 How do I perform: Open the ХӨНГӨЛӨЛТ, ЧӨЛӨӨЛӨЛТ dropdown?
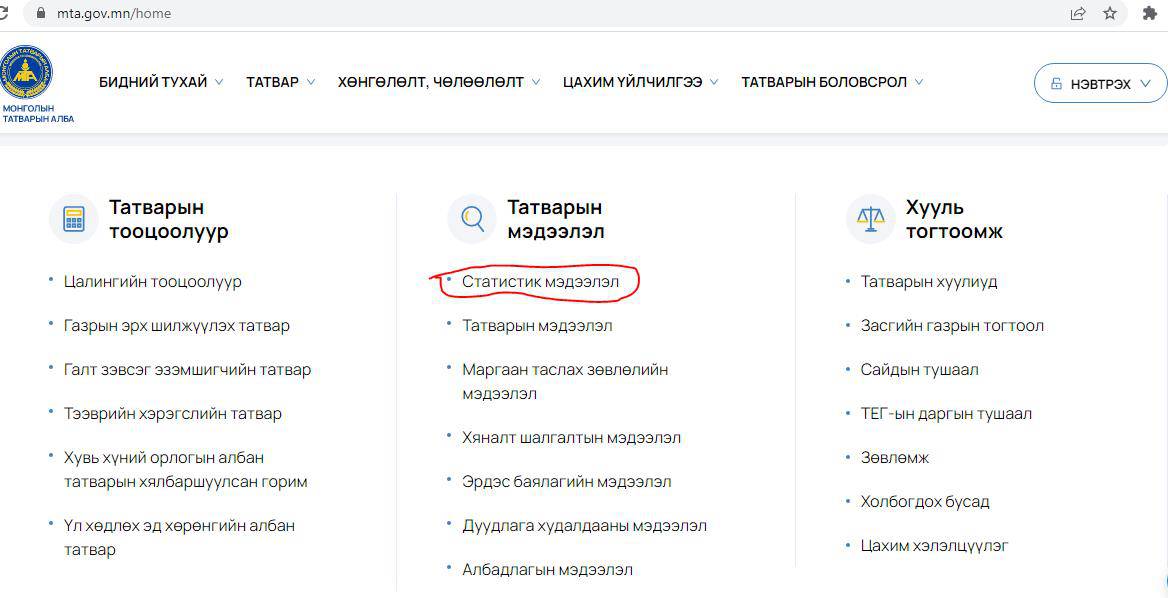[439, 82]
